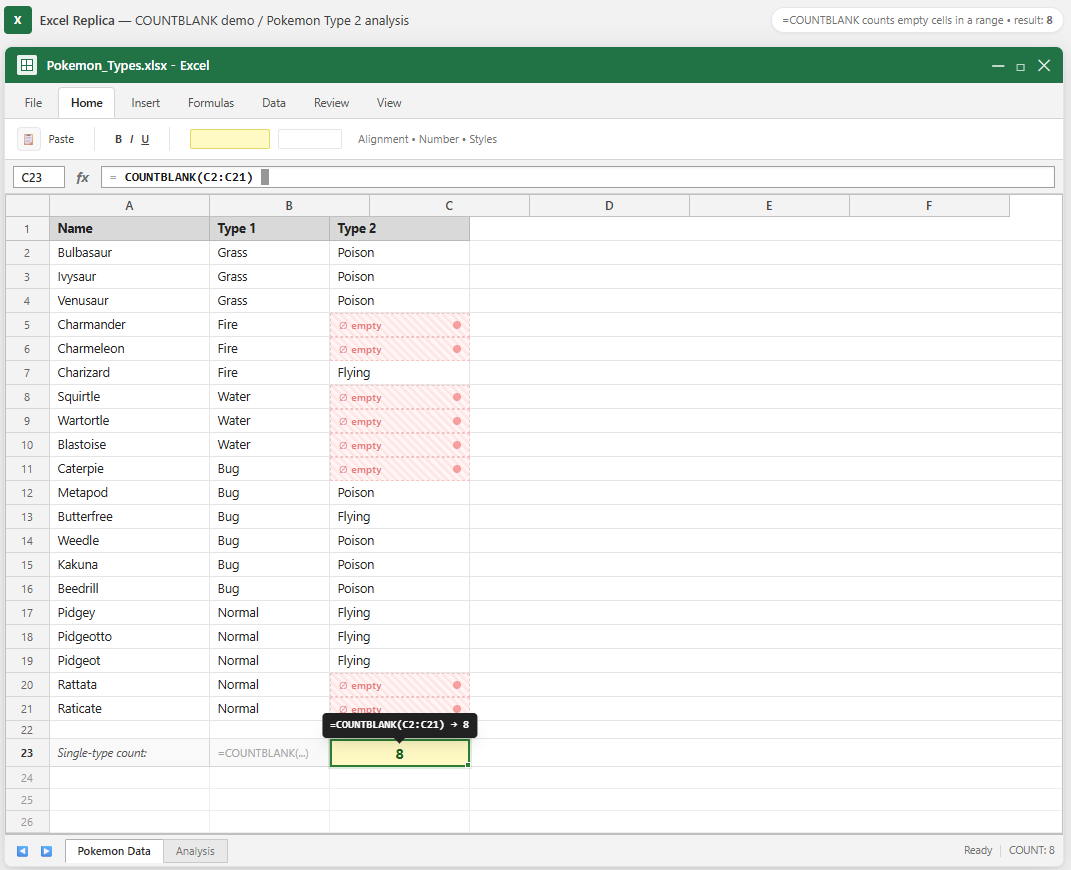Click the Type 1 header cell

pyautogui.click(x=269, y=229)
